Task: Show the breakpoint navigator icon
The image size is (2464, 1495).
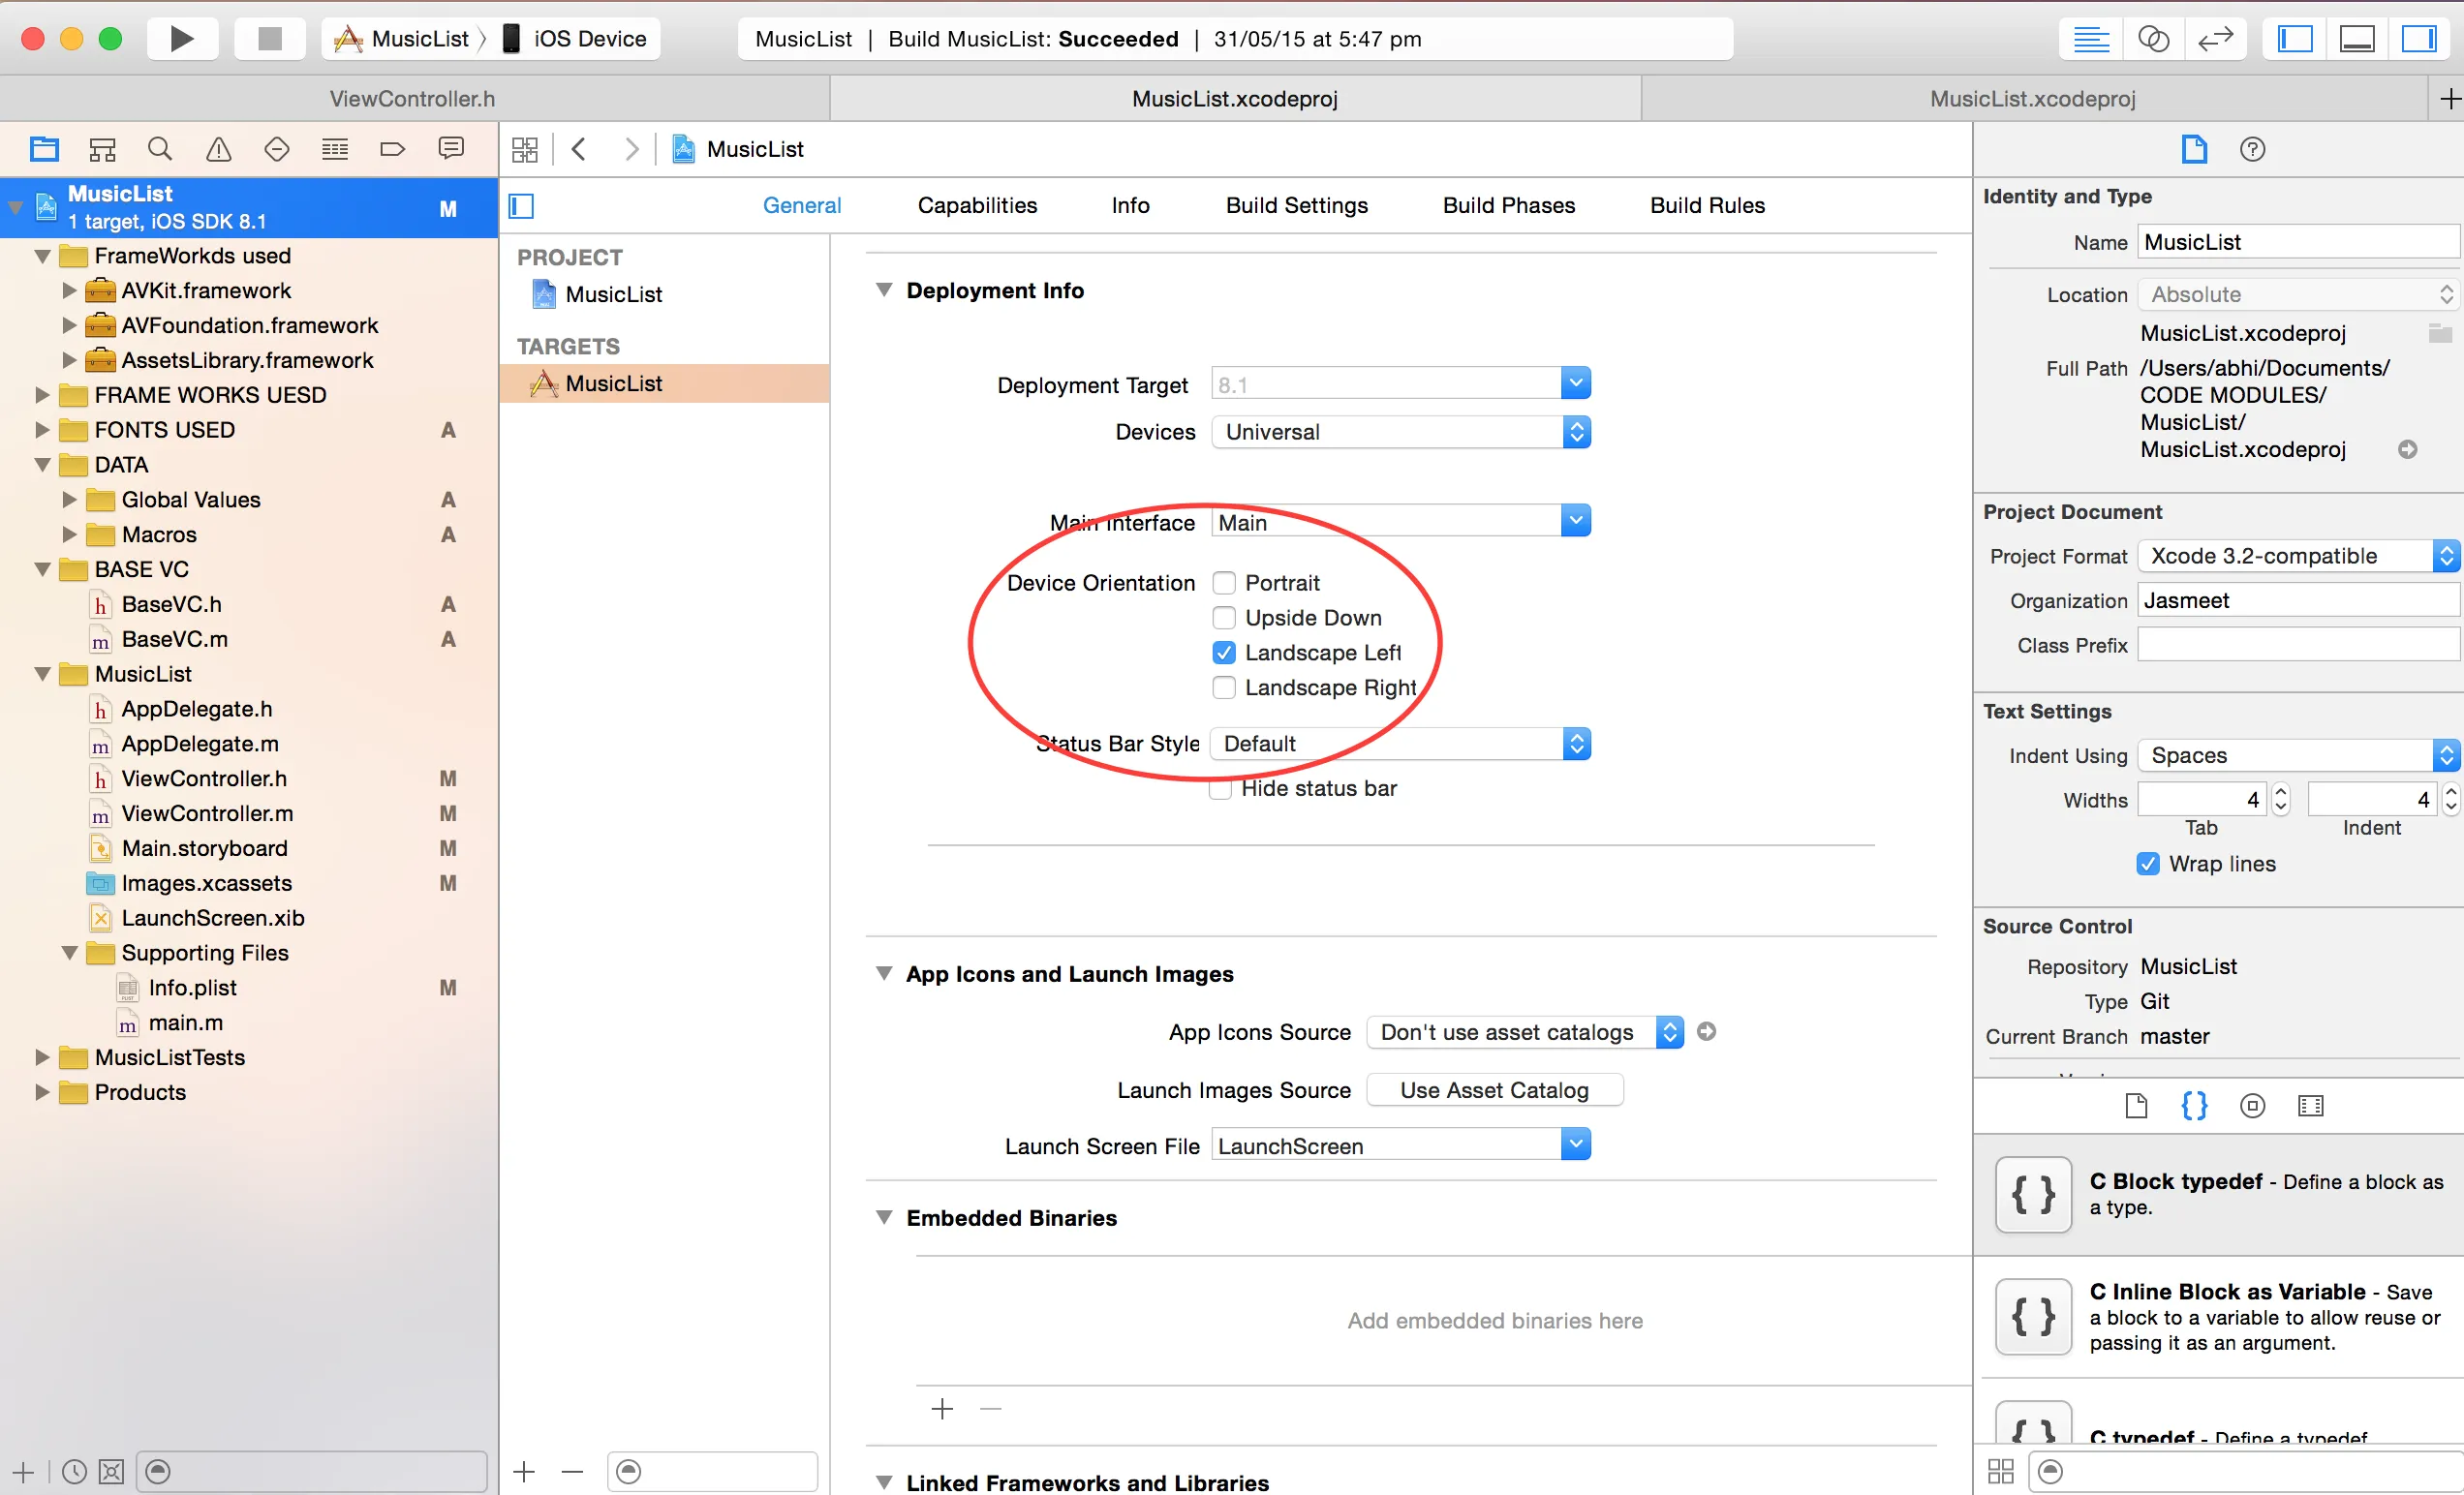Action: tap(393, 150)
